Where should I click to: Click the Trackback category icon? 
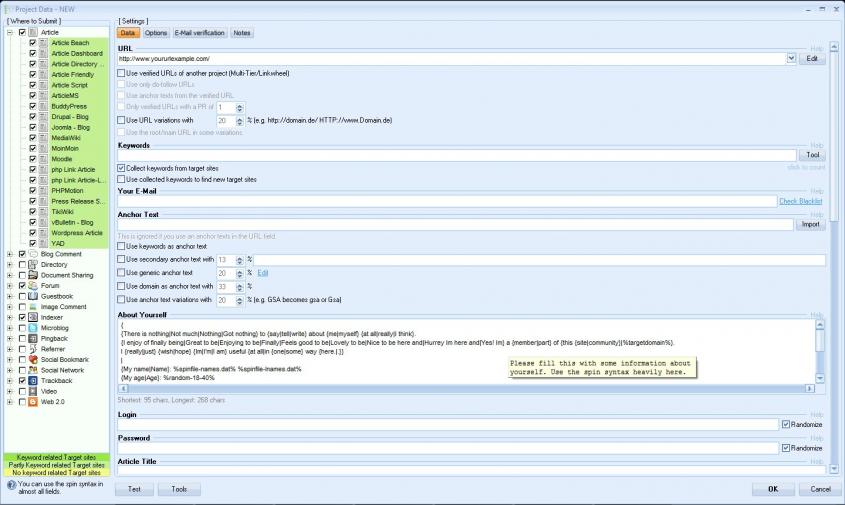point(33,381)
